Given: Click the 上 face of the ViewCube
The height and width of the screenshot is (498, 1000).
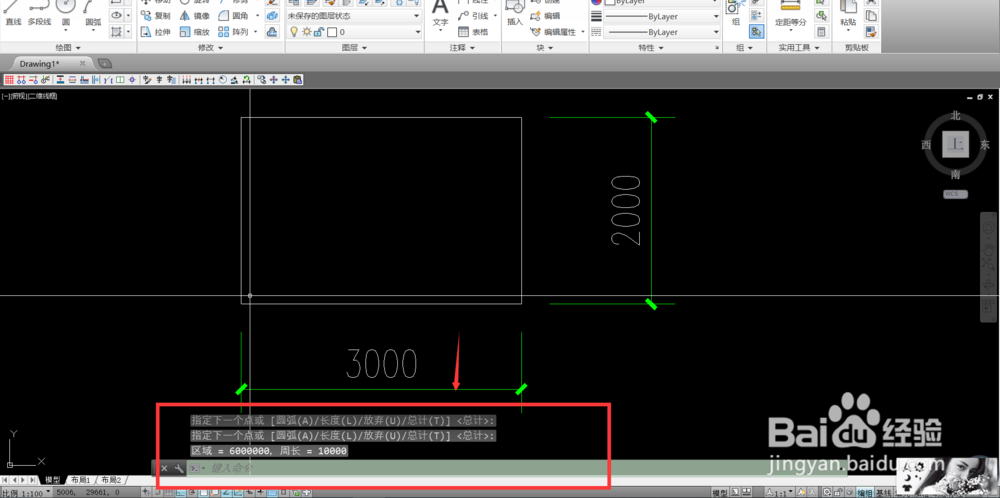Looking at the screenshot, I should pyautogui.click(x=955, y=145).
